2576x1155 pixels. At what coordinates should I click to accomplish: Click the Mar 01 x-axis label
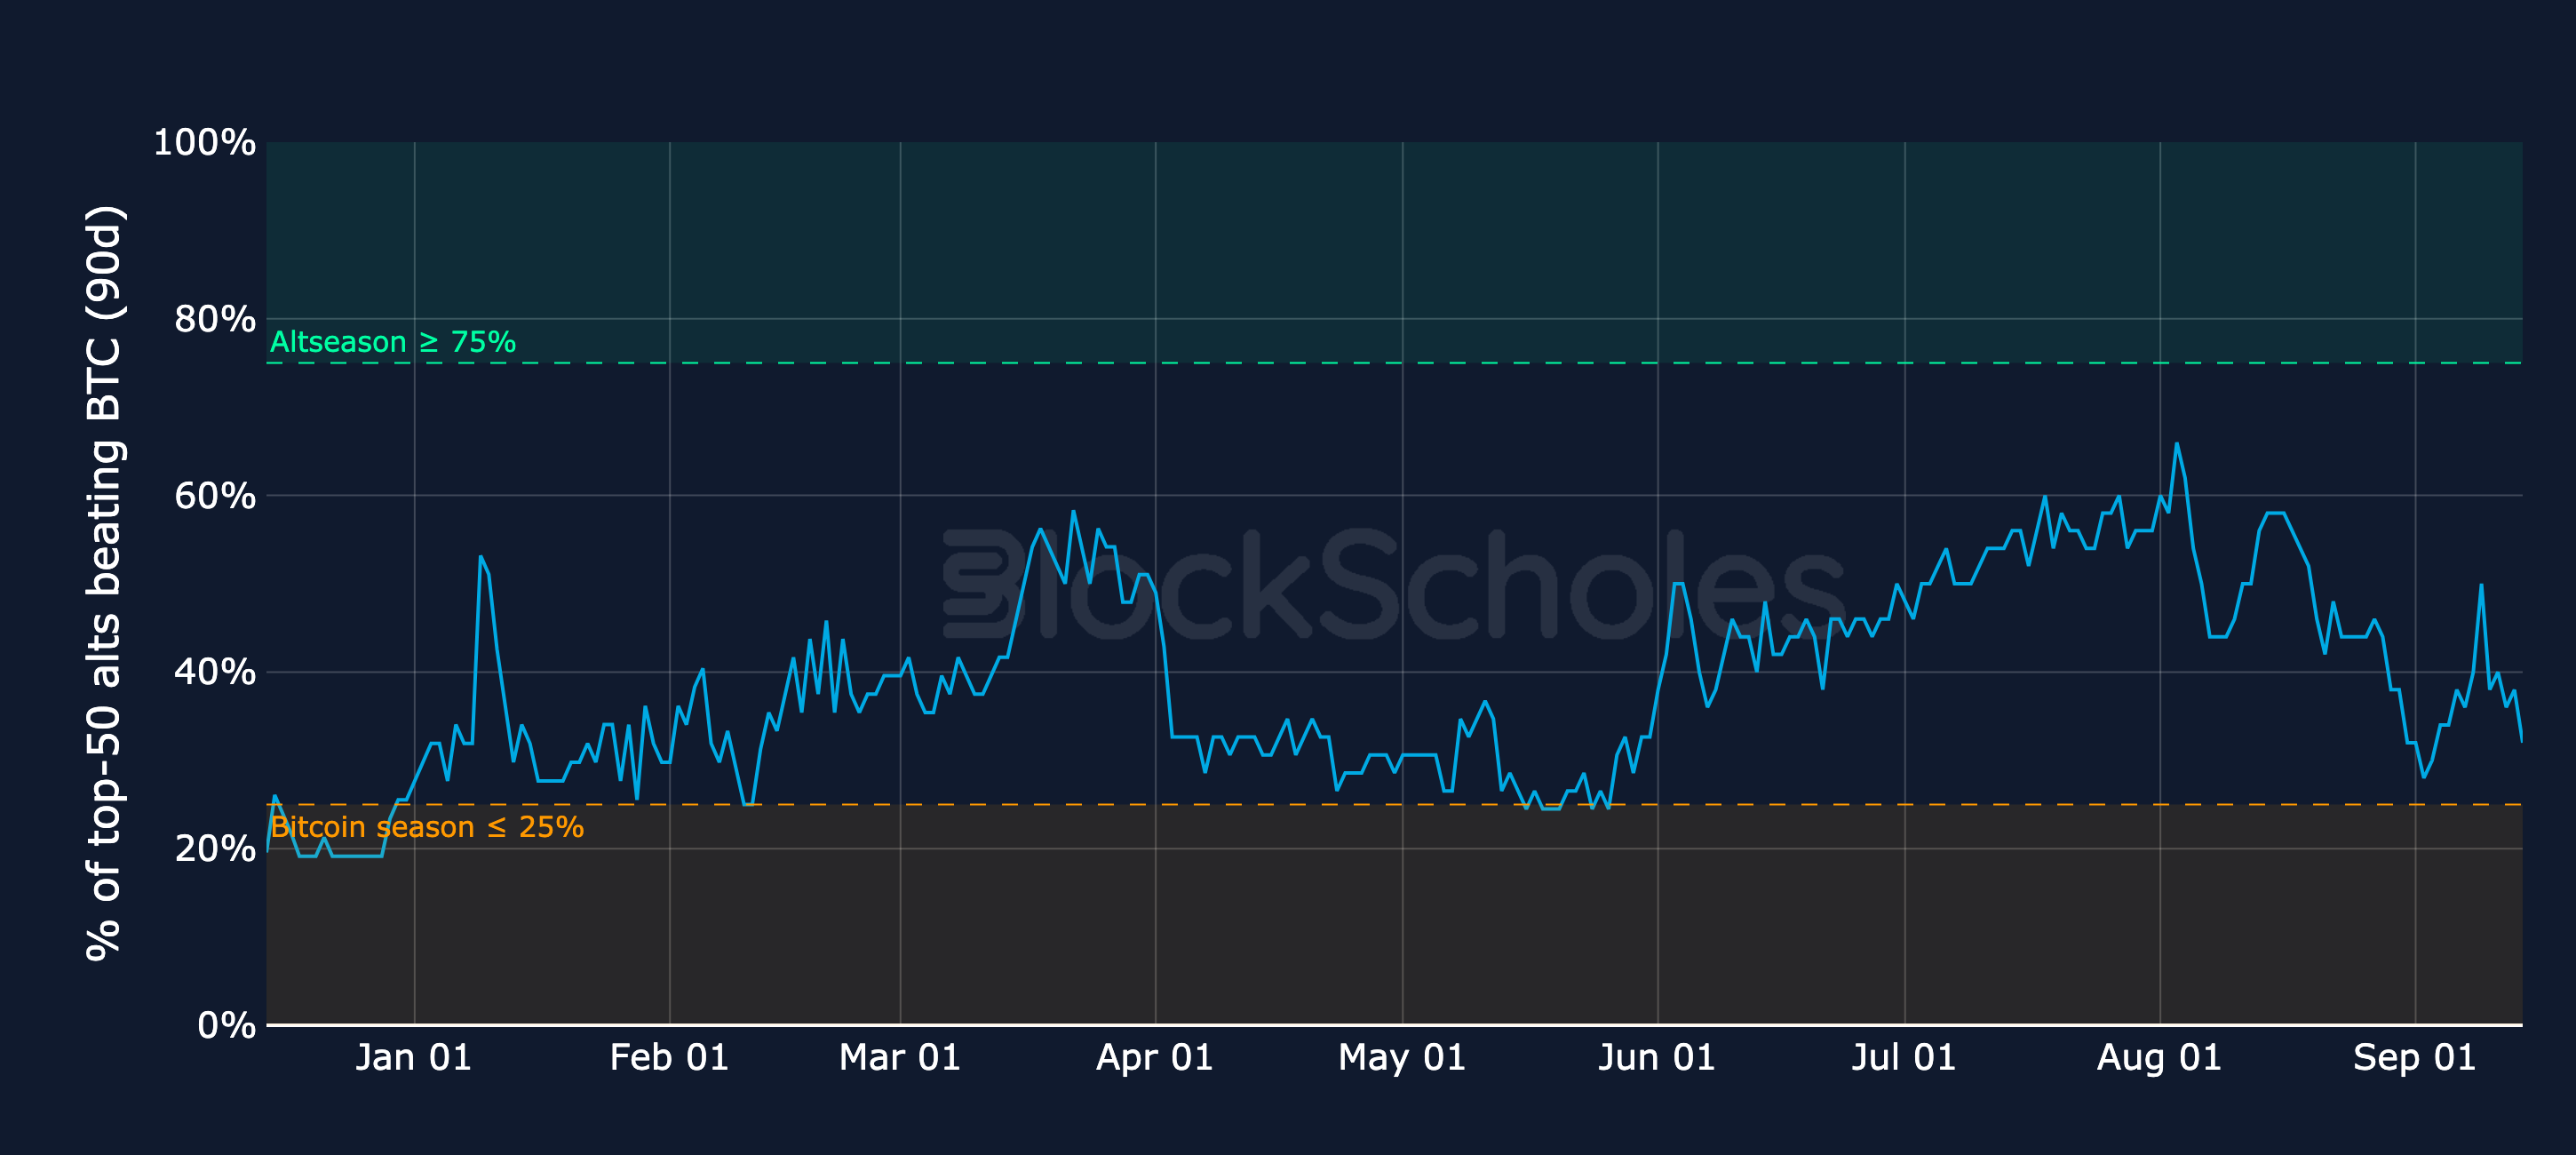click(900, 1057)
